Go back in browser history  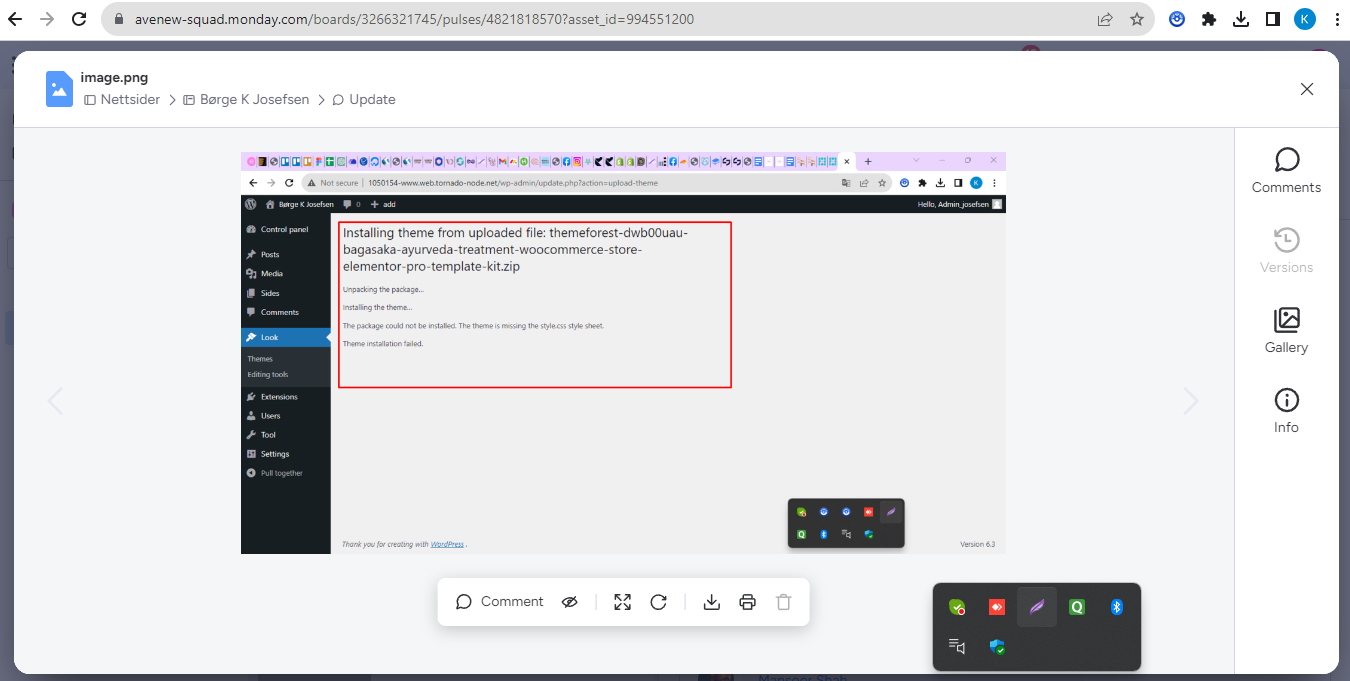[16, 19]
